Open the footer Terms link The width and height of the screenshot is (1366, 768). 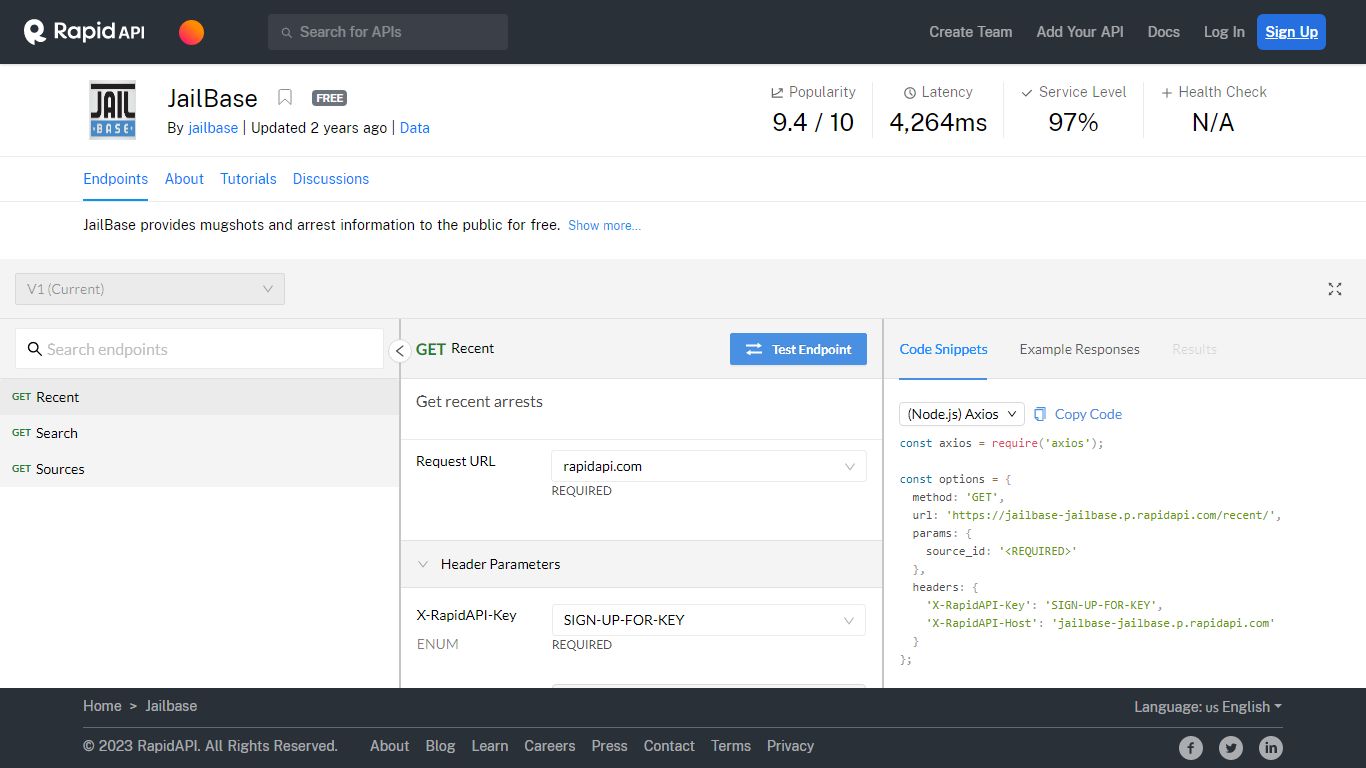click(x=731, y=746)
